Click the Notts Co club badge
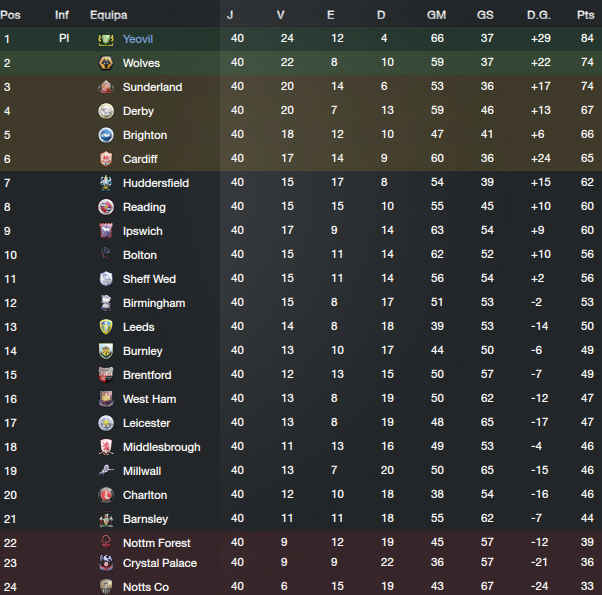The width and height of the screenshot is (602, 595). click(106, 587)
